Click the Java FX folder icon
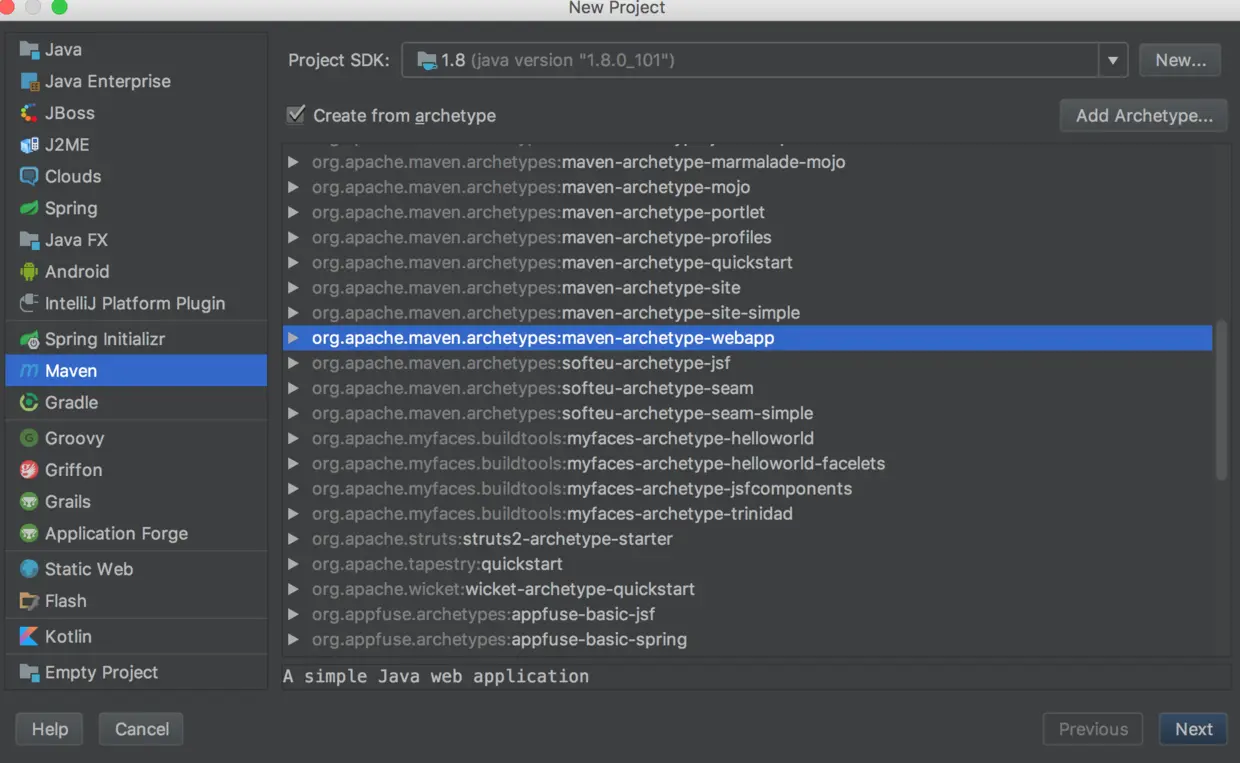The height and width of the screenshot is (763, 1240). click(29, 240)
